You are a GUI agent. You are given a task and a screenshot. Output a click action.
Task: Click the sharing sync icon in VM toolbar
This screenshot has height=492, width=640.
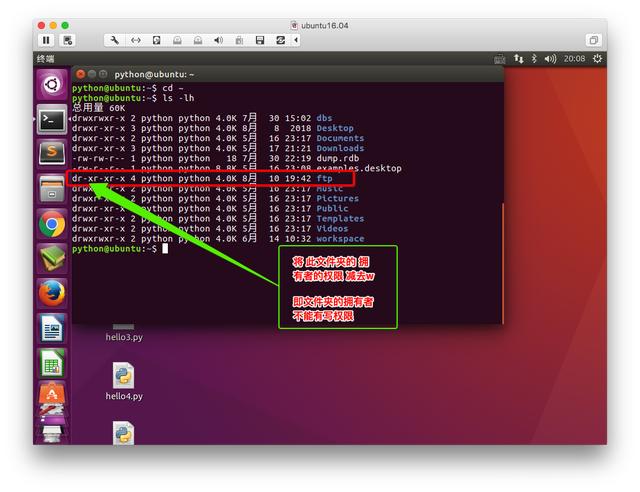click(280, 40)
